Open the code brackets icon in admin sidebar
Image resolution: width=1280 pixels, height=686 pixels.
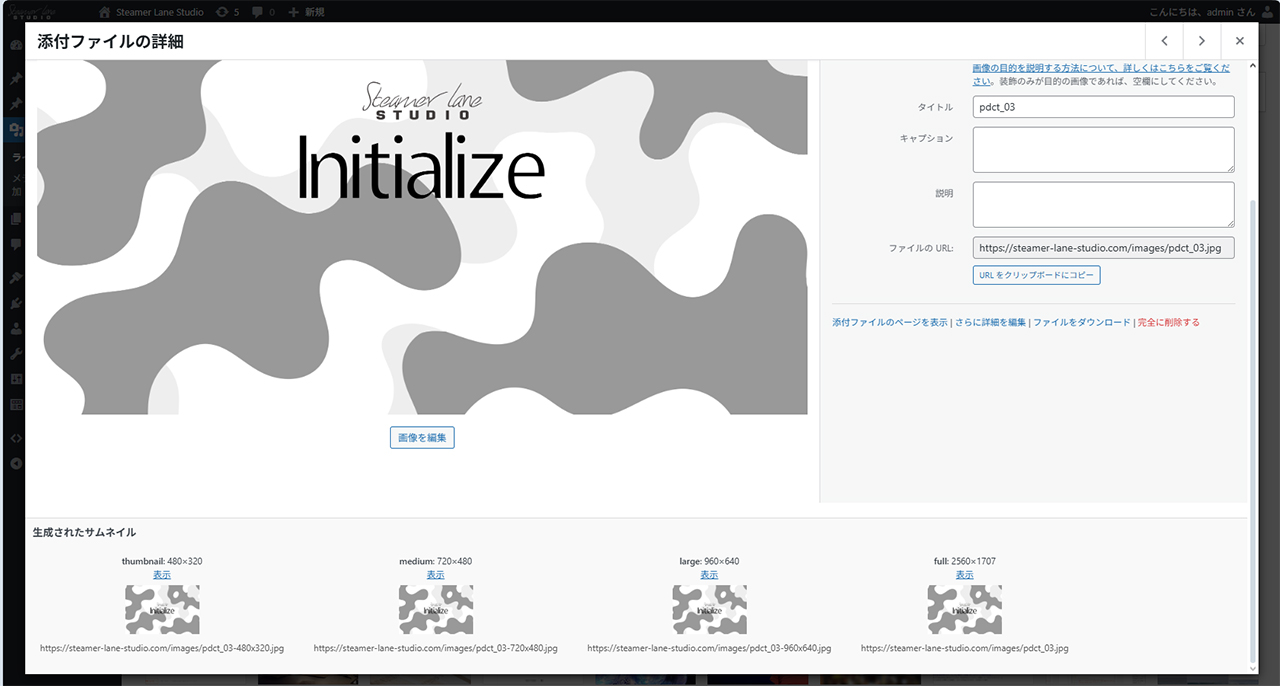16,438
